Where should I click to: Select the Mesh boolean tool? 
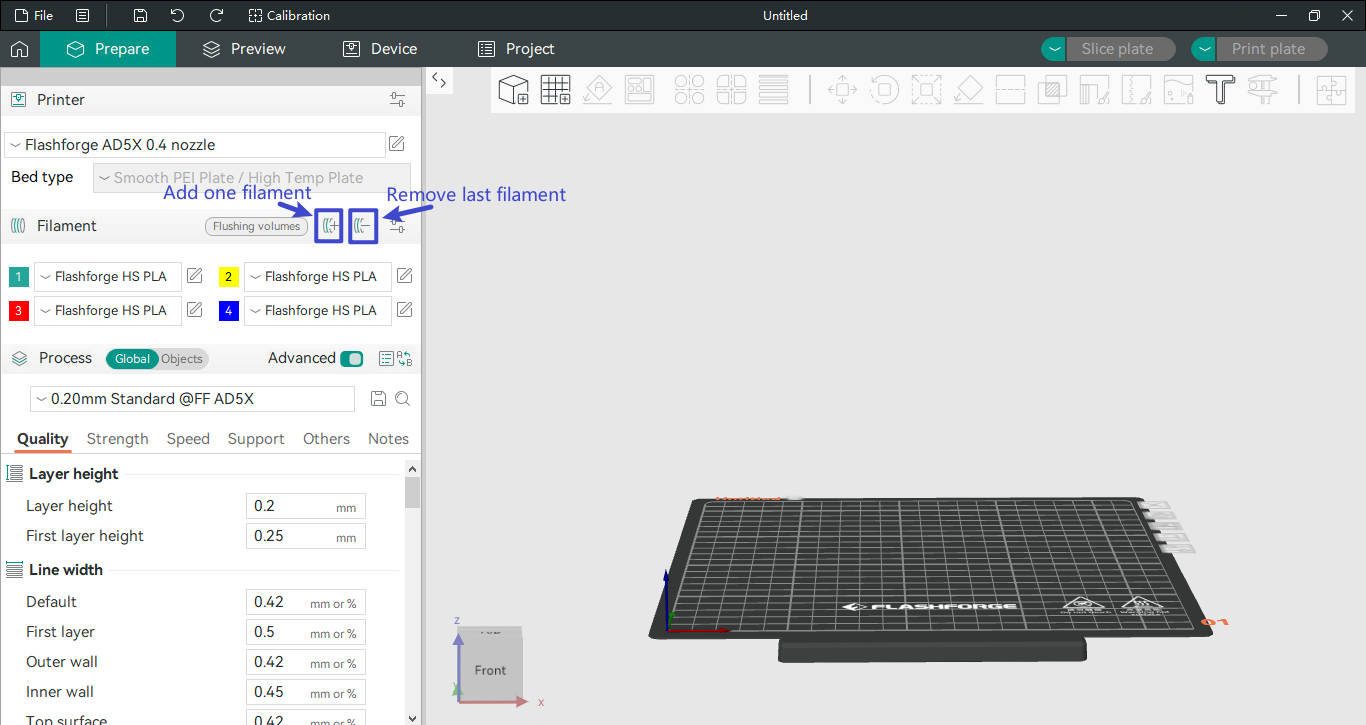(x=1052, y=90)
